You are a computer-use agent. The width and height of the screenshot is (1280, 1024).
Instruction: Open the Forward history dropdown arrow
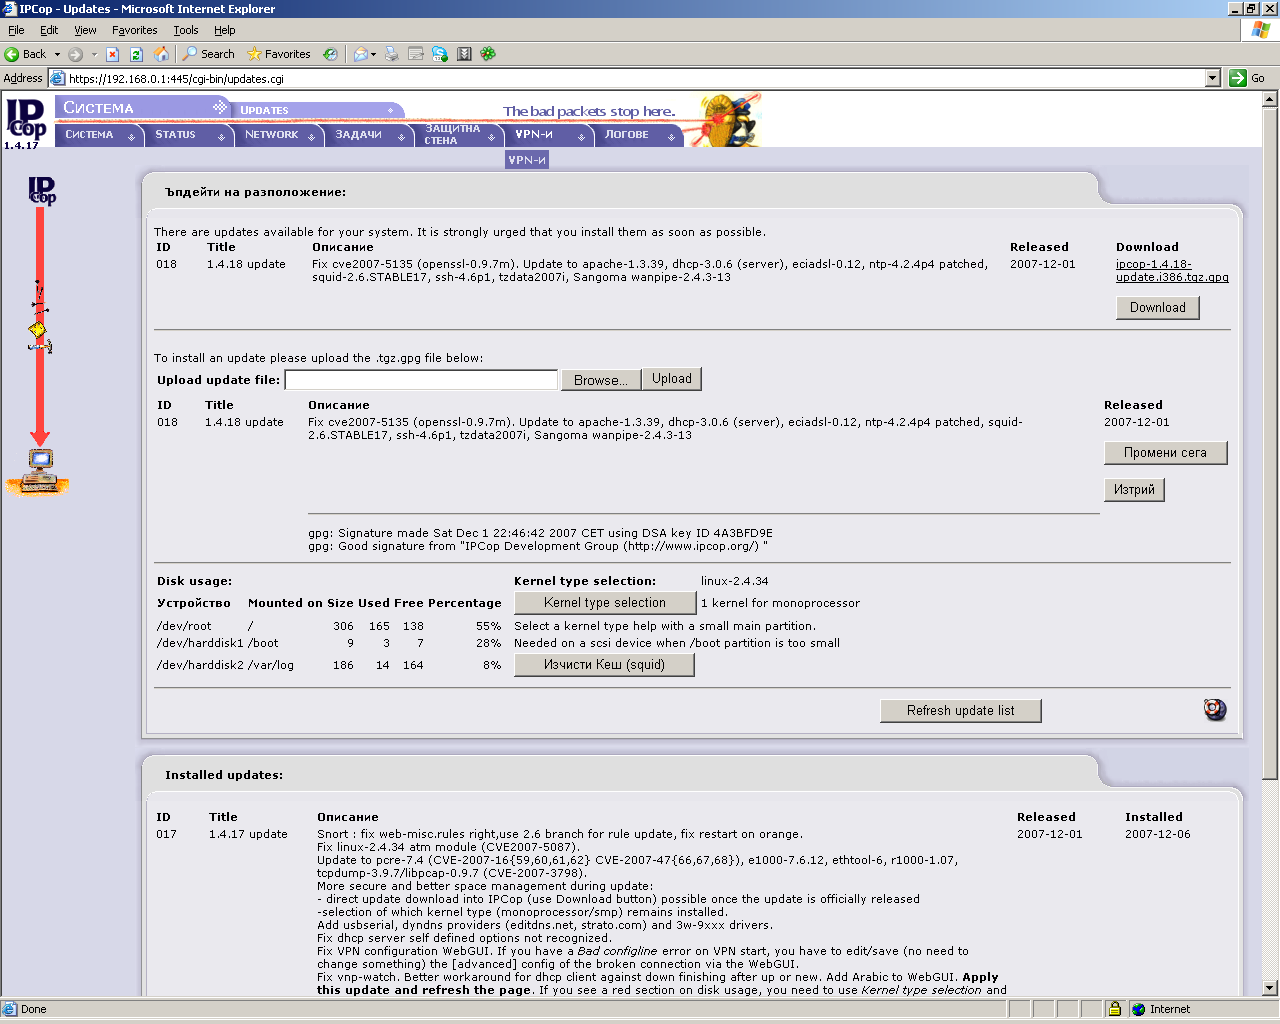95,54
